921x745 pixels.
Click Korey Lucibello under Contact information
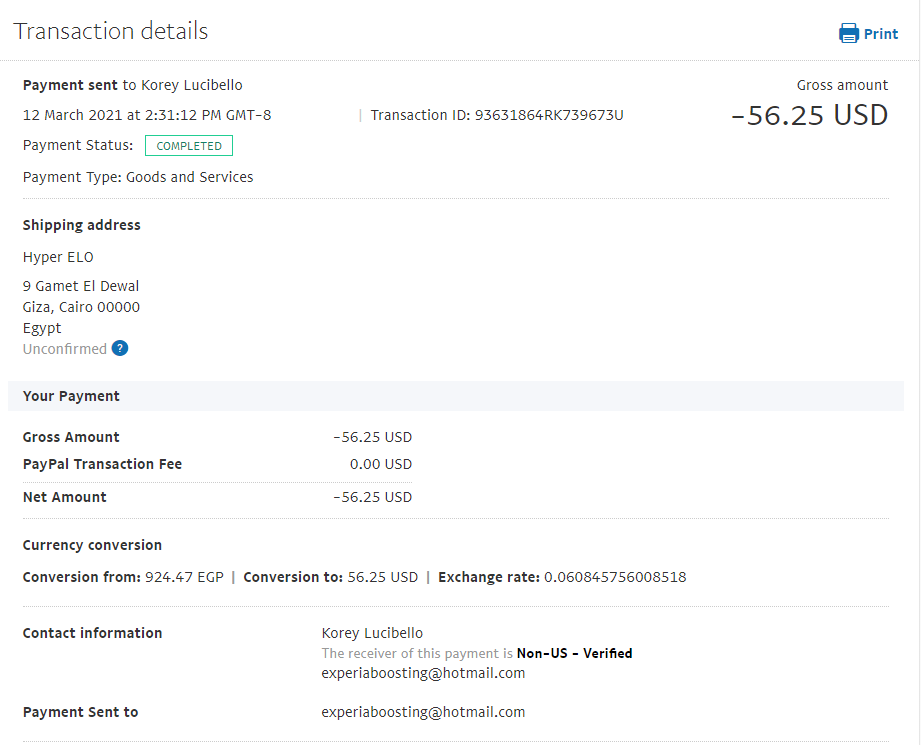point(372,633)
